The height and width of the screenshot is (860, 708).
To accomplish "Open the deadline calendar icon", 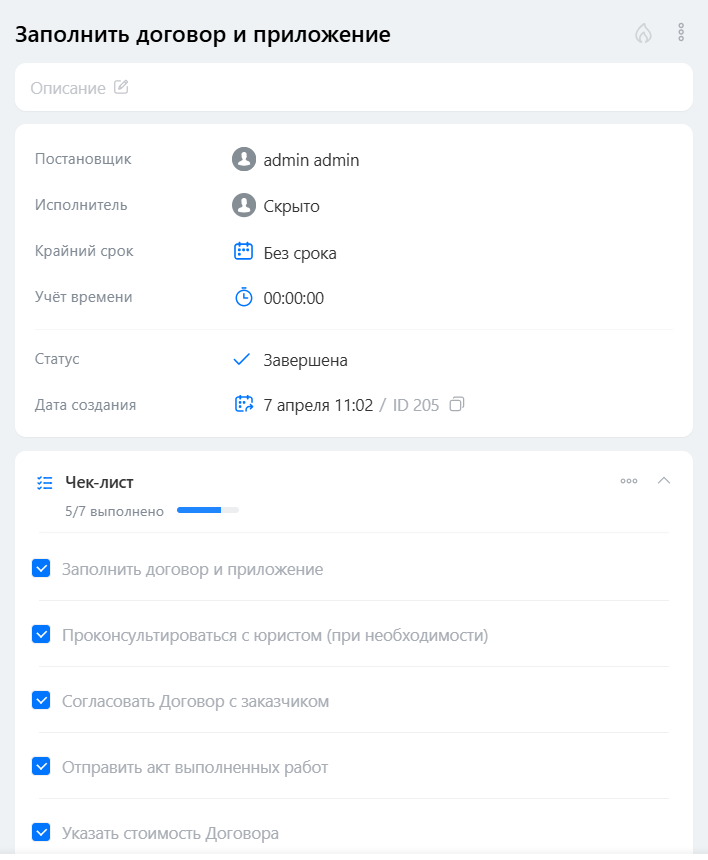I will [x=244, y=252].
